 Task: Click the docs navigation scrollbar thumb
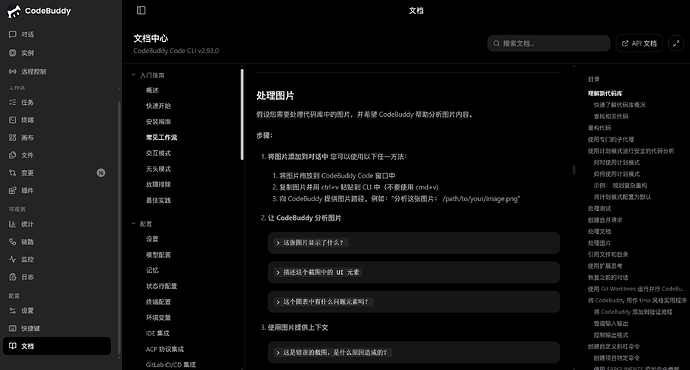[242, 114]
